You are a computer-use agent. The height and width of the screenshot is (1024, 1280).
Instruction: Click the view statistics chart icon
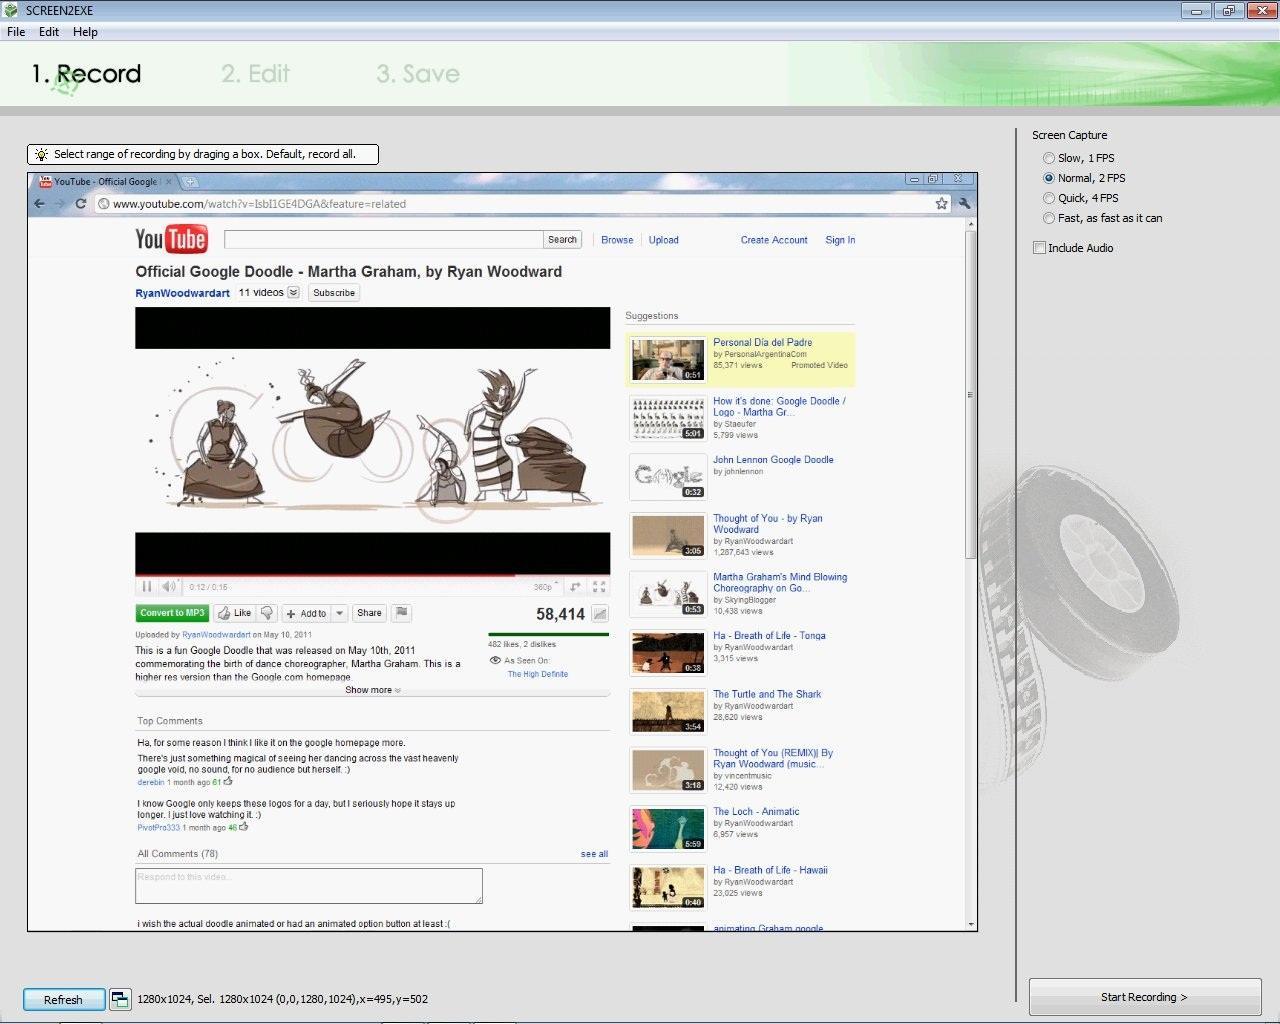click(600, 614)
